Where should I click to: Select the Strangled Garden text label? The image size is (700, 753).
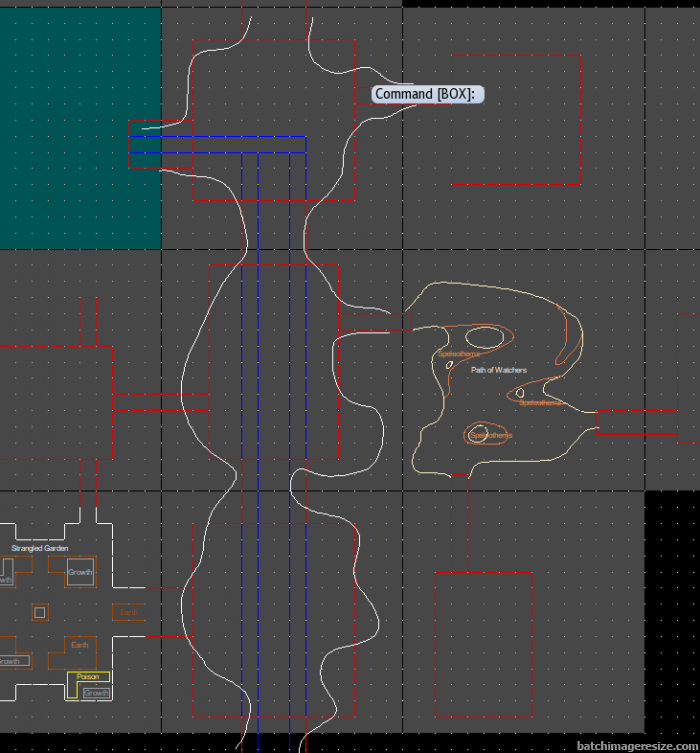tap(39, 548)
